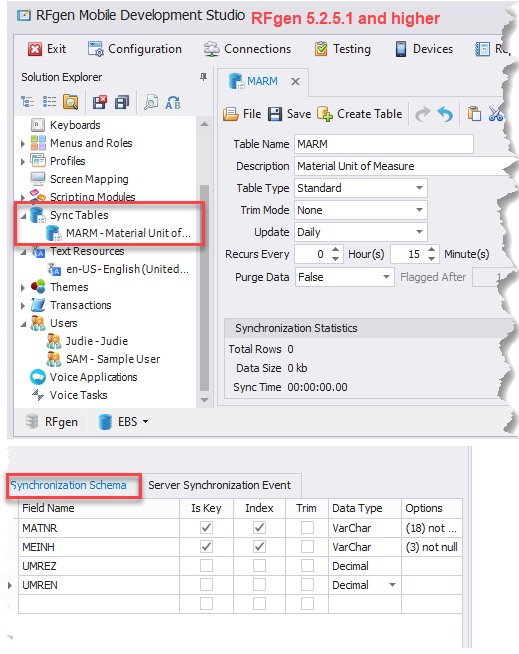
Task: Open the Update frequency dropdown
Action: pos(419,232)
